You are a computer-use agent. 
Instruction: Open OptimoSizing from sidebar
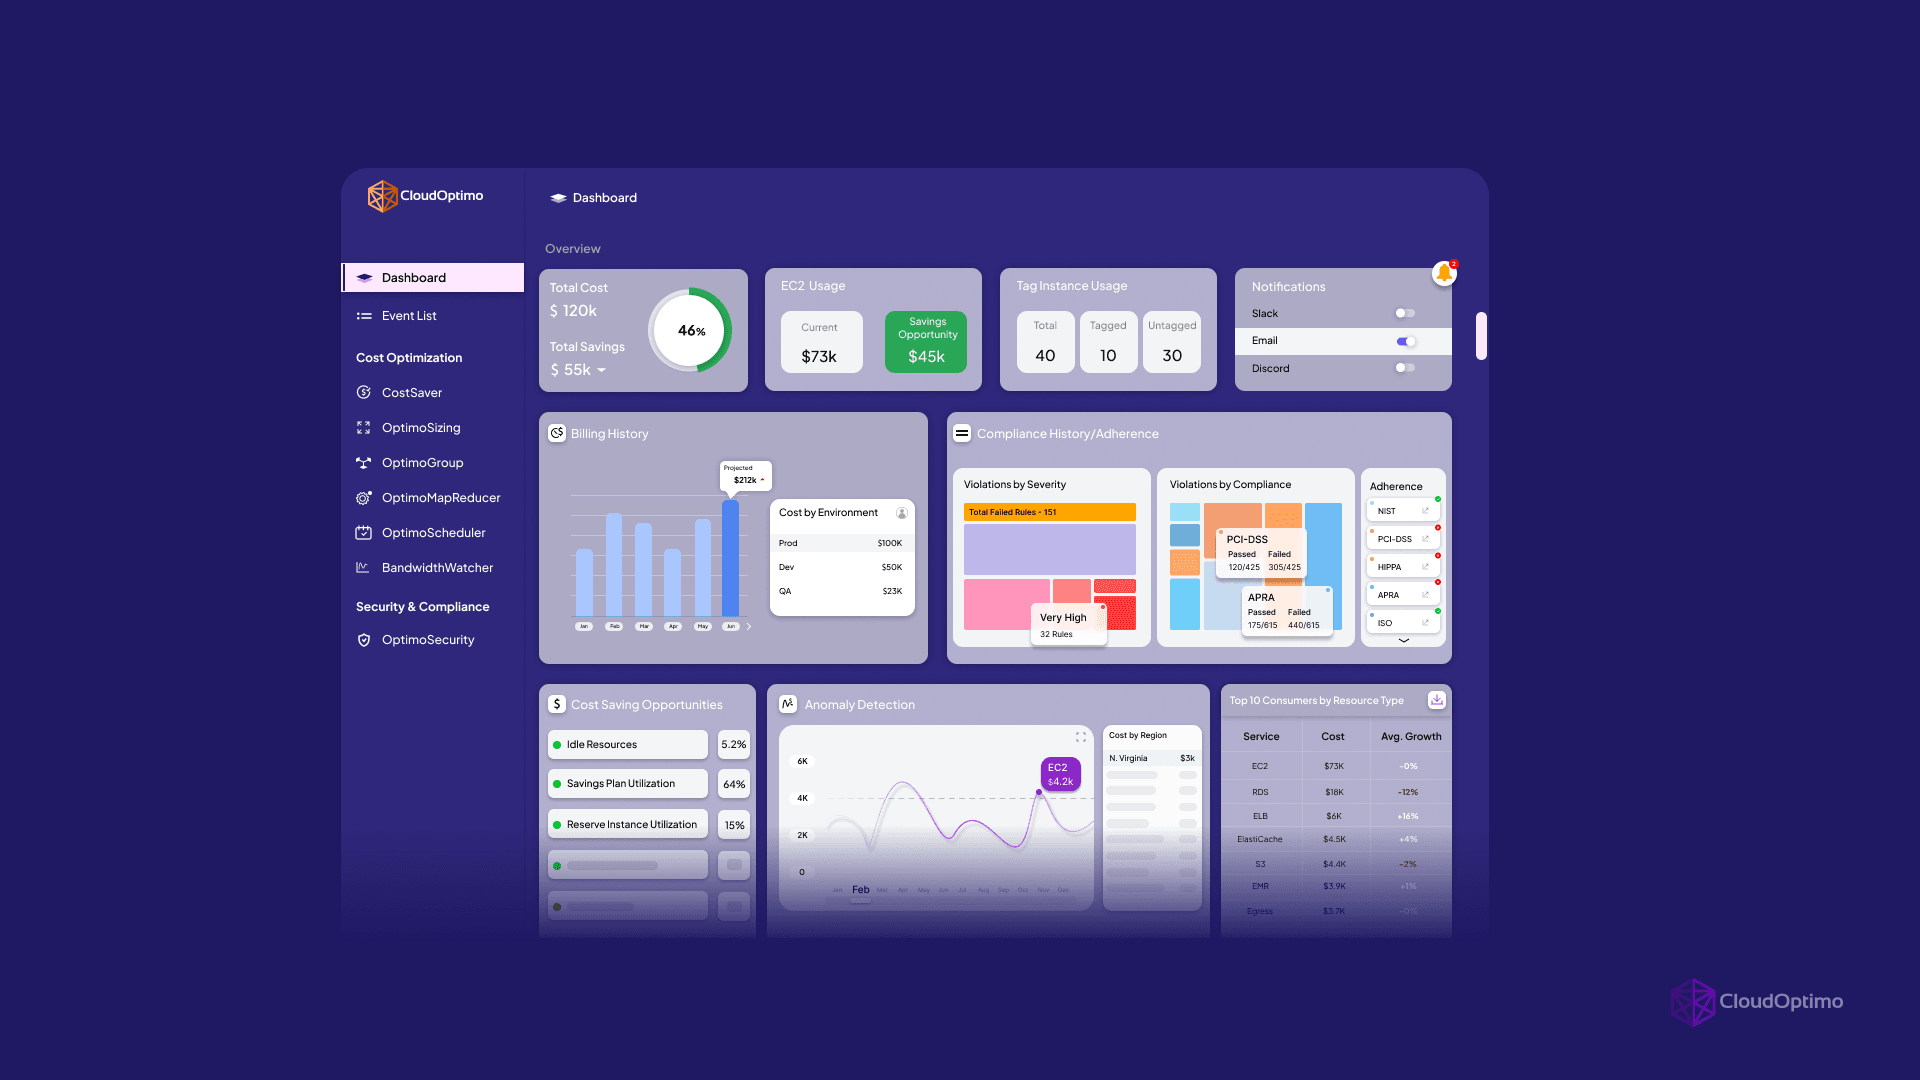421,426
